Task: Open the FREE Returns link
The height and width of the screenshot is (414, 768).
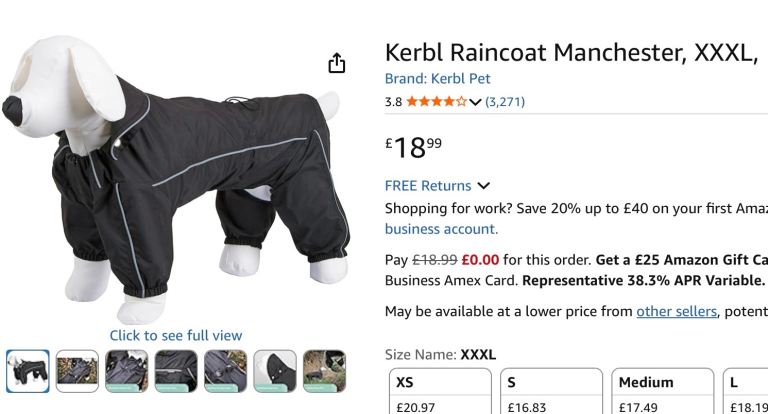Action: click(428, 186)
